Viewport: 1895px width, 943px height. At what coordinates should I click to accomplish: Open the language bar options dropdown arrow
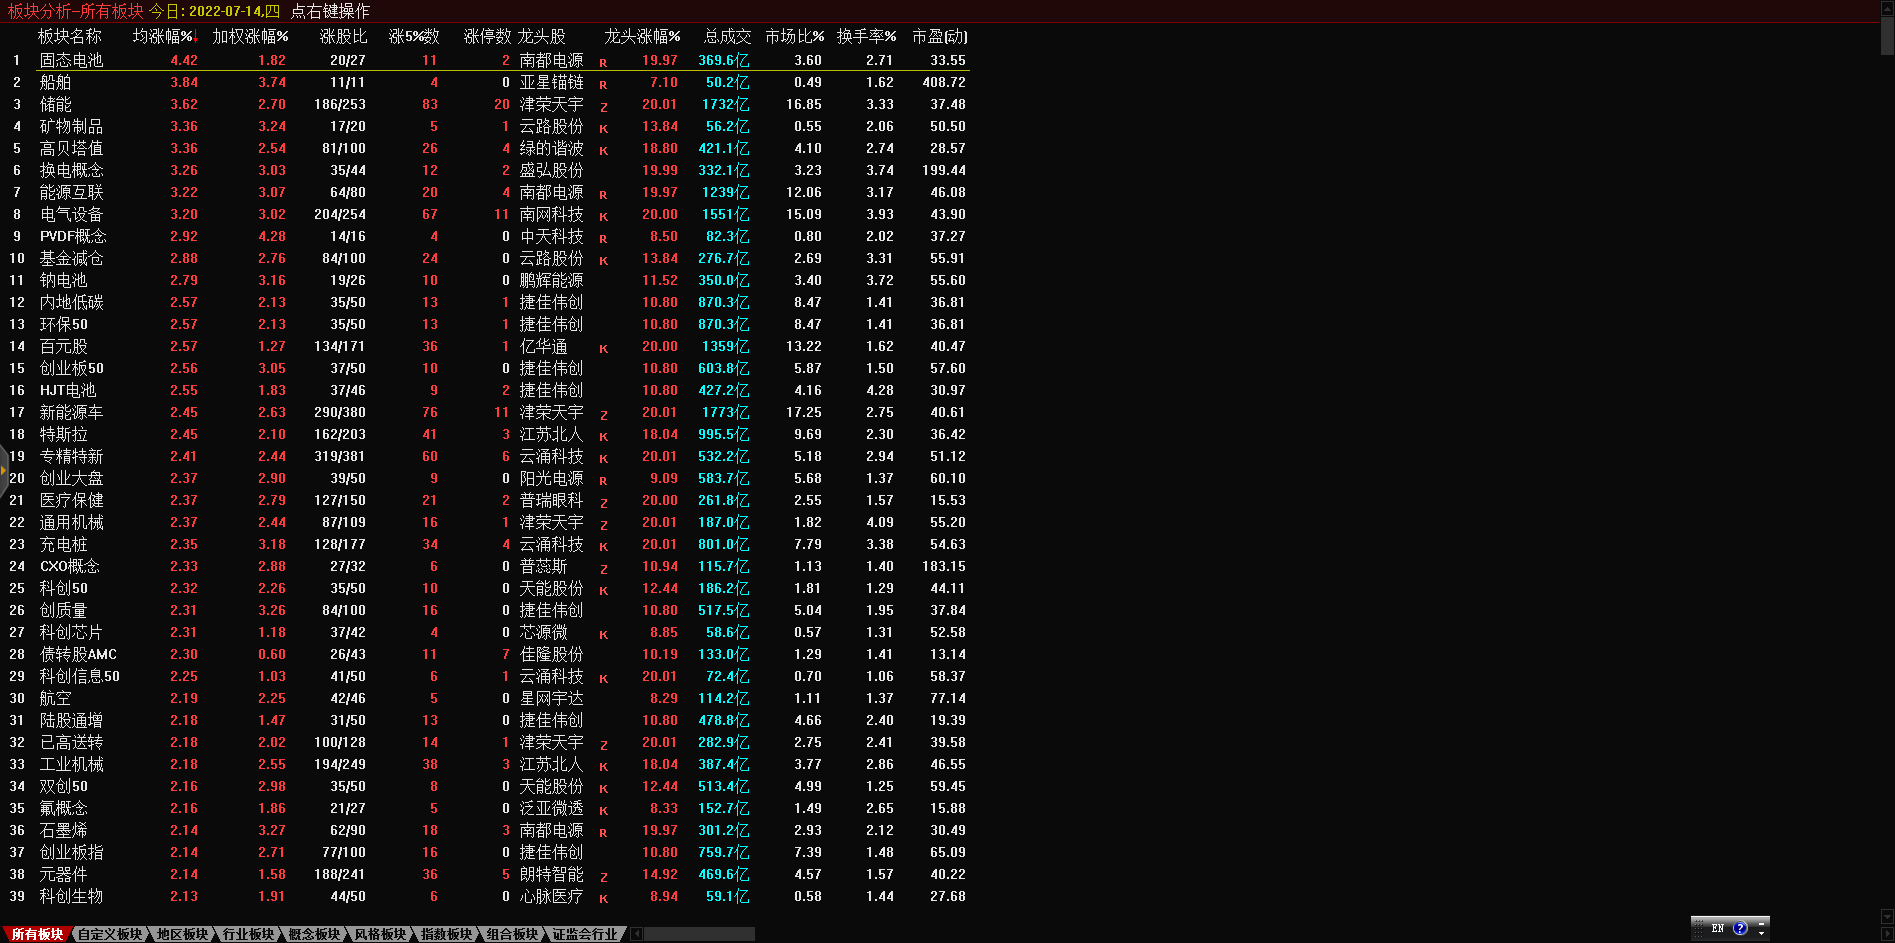1762,934
